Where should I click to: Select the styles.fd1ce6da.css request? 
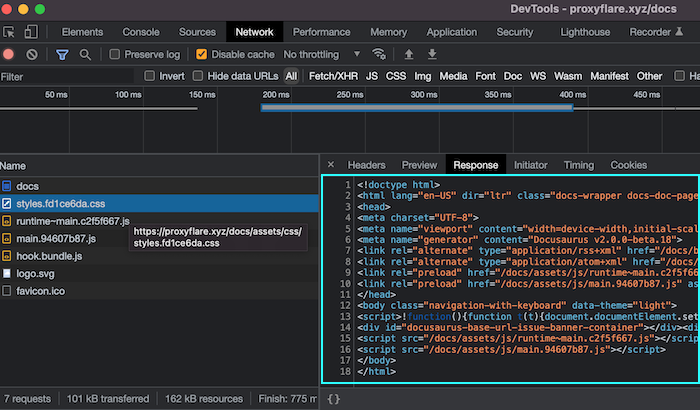tap(159, 204)
